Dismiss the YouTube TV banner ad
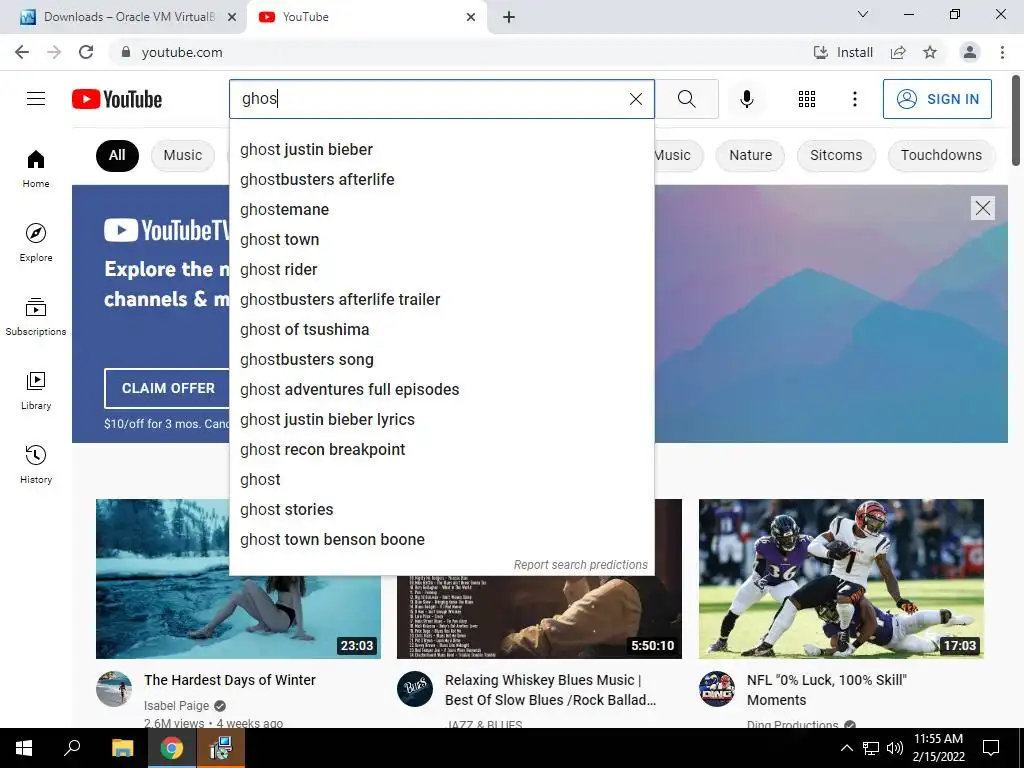Screen dimensions: 1024x768 point(983,208)
